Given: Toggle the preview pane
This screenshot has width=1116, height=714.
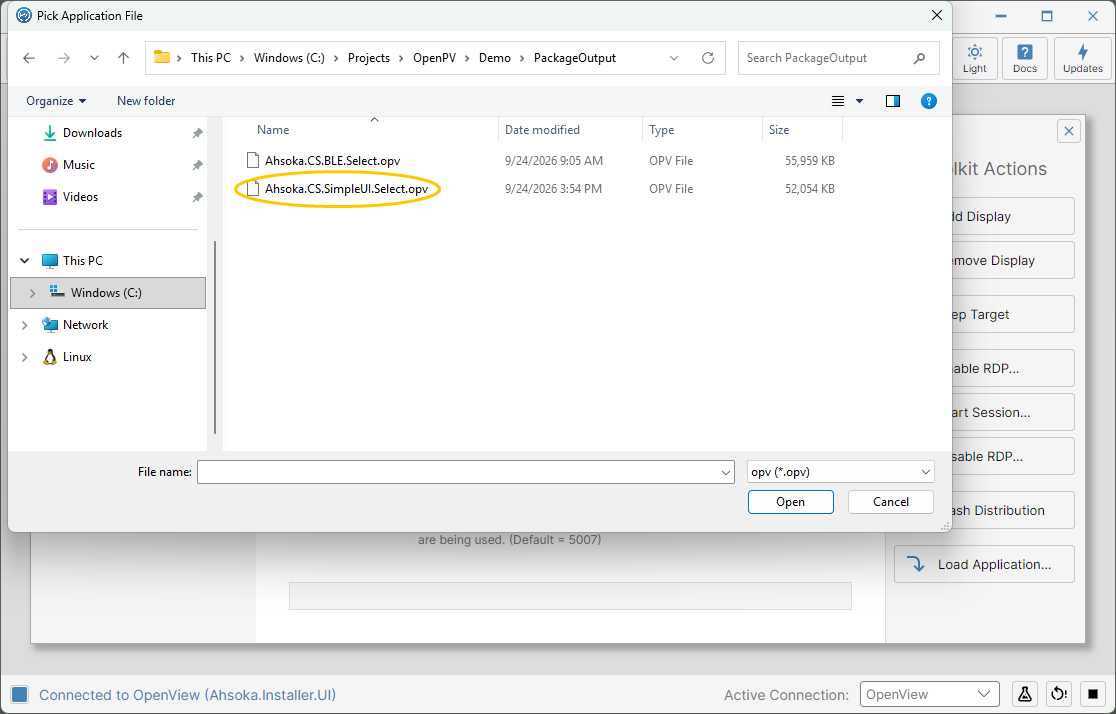Looking at the screenshot, I should pyautogui.click(x=893, y=101).
